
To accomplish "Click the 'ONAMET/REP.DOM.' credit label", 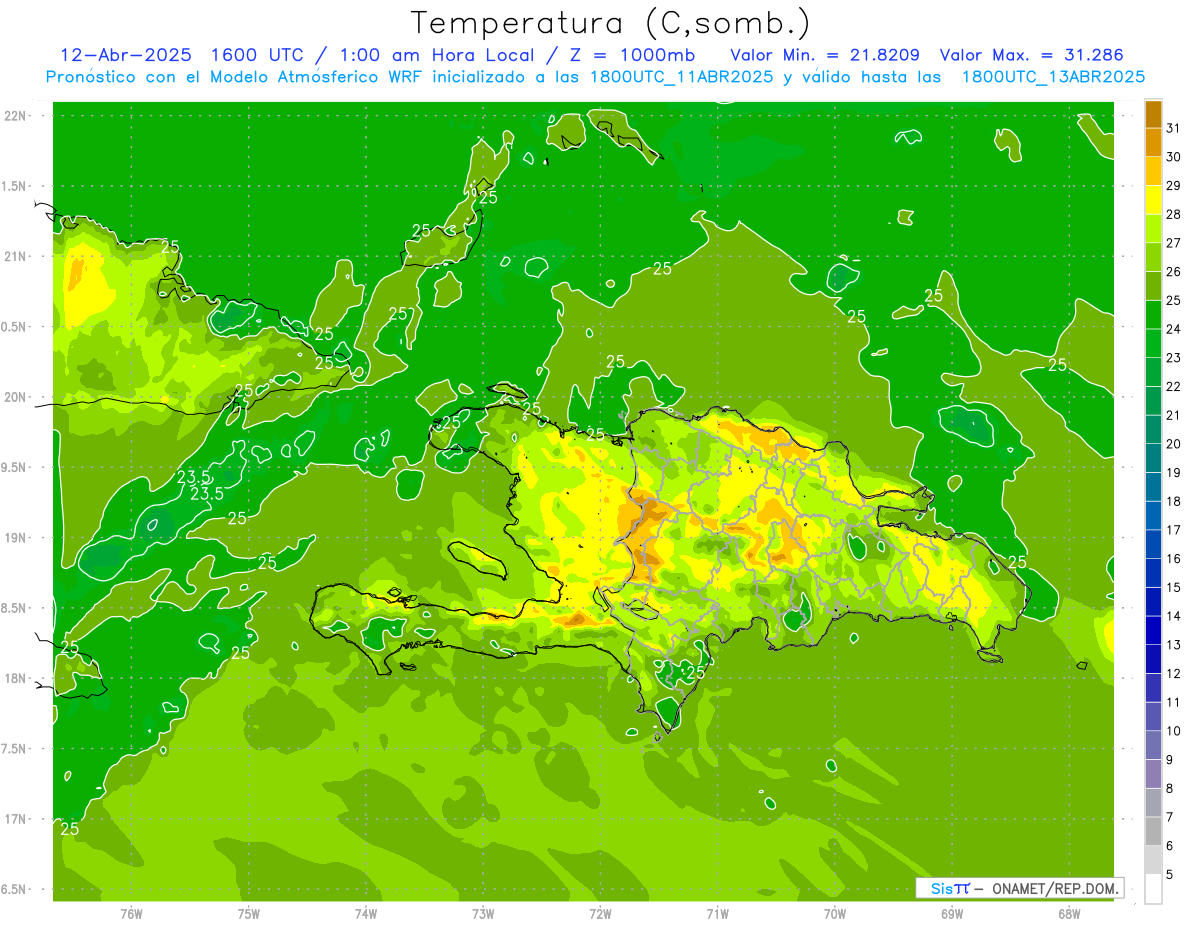I will tap(1053, 888).
